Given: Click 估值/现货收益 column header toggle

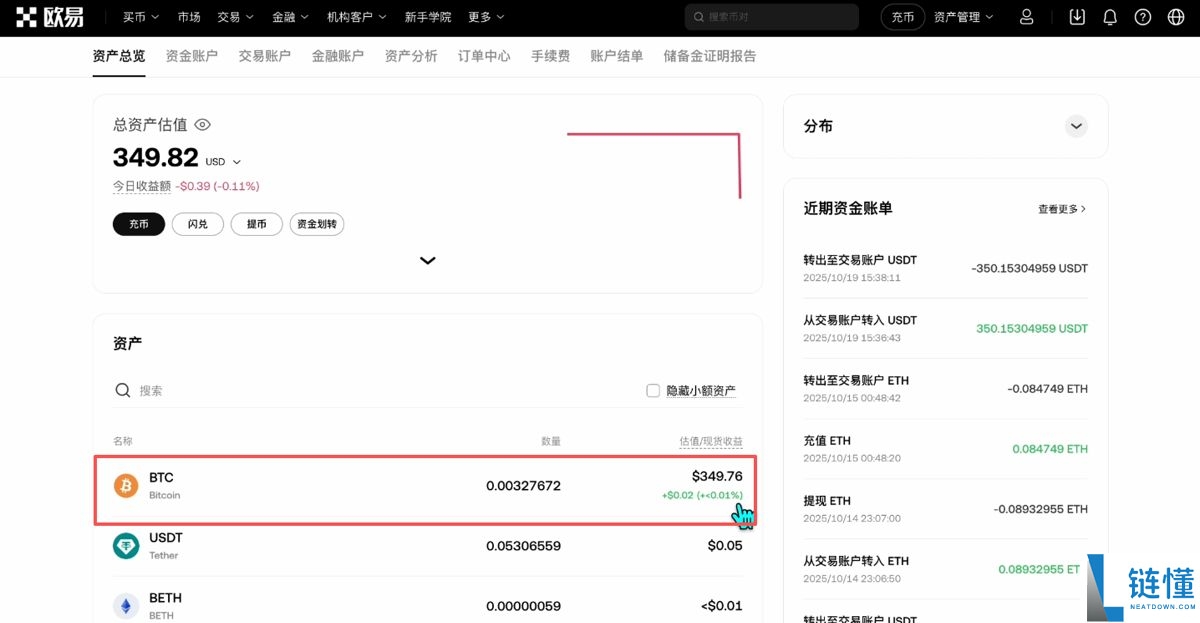Looking at the screenshot, I should click(699, 440).
